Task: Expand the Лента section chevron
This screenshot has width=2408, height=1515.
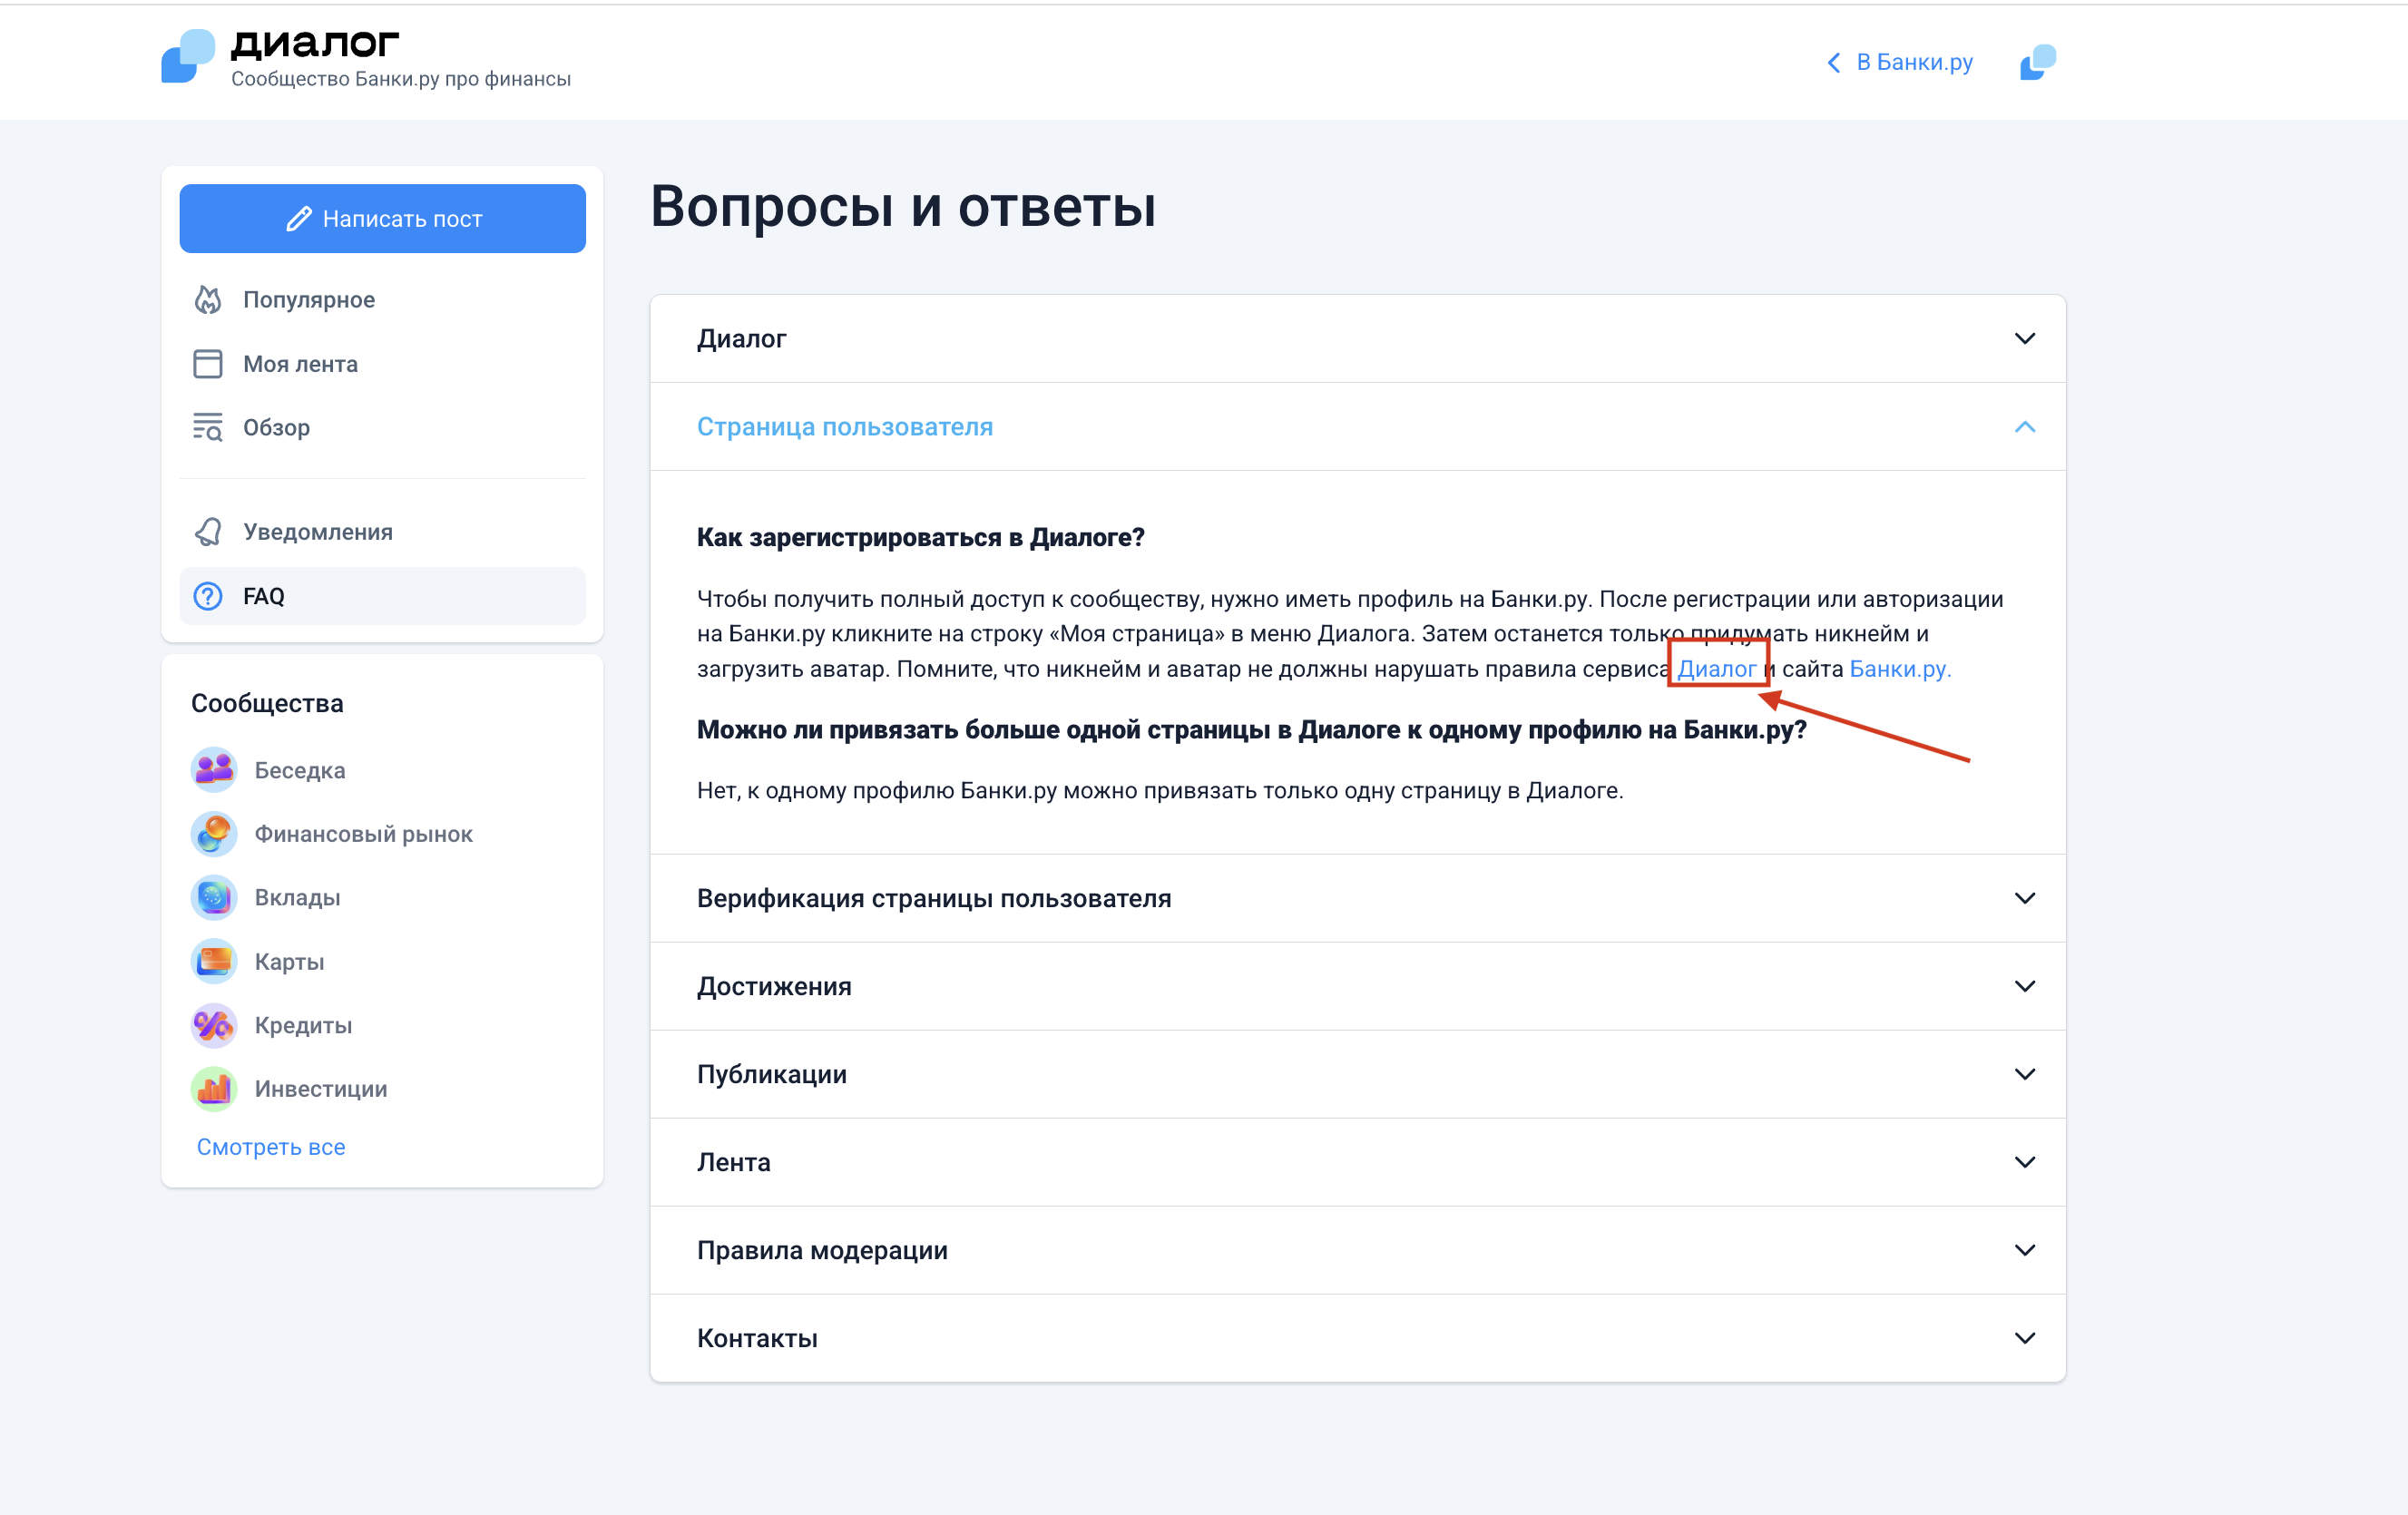Action: pos(2025,1162)
